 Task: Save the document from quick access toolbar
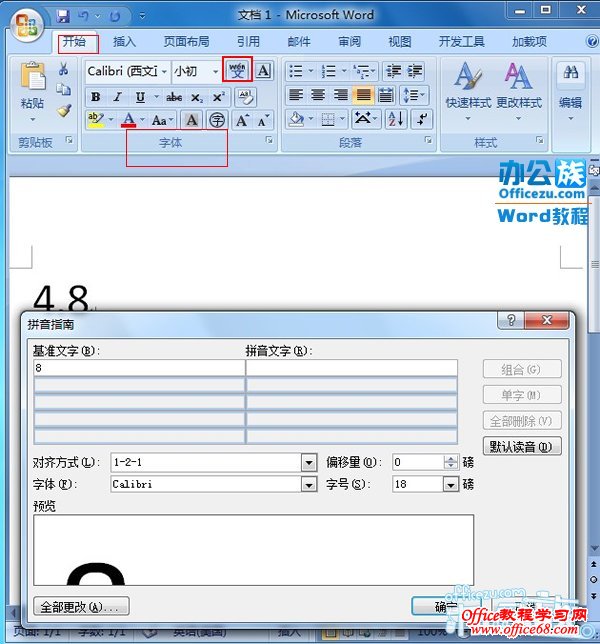[x=63, y=16]
